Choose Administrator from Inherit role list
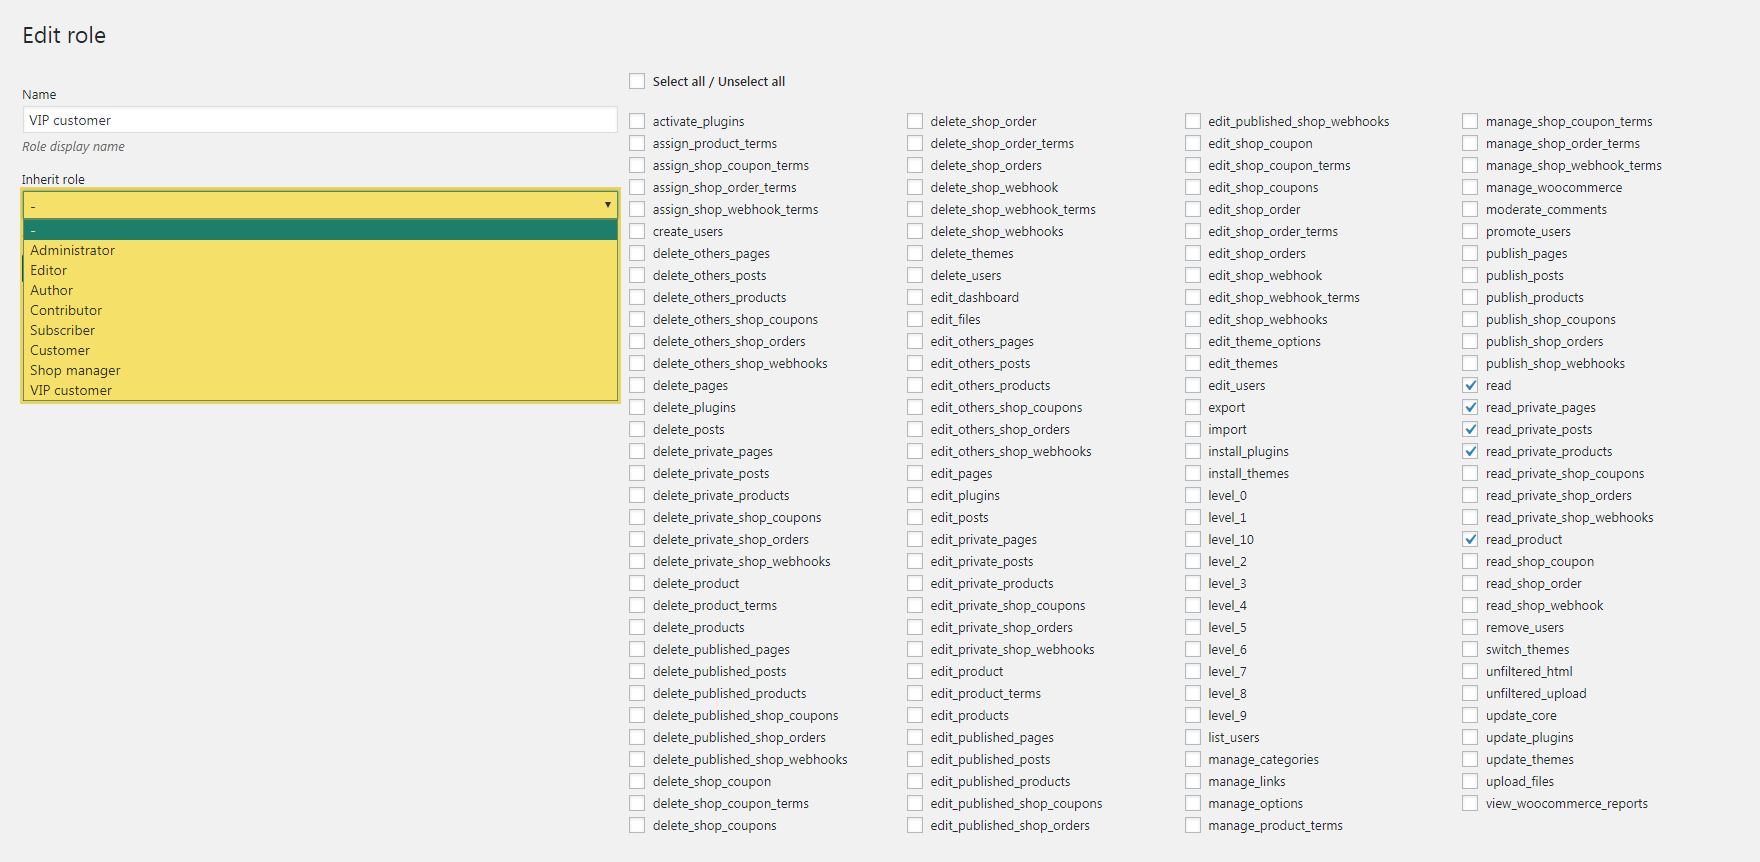Image resolution: width=1760 pixels, height=862 pixels. [x=320, y=250]
